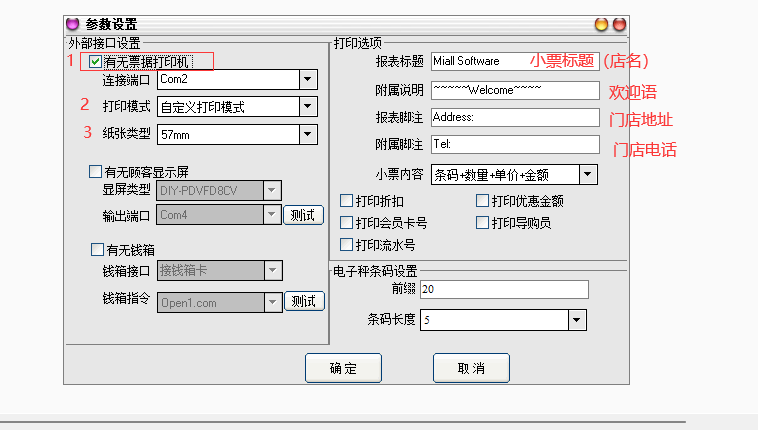Enable the 有无顾客显示屏 checkbox
This screenshot has height=430, width=758.
point(96,171)
